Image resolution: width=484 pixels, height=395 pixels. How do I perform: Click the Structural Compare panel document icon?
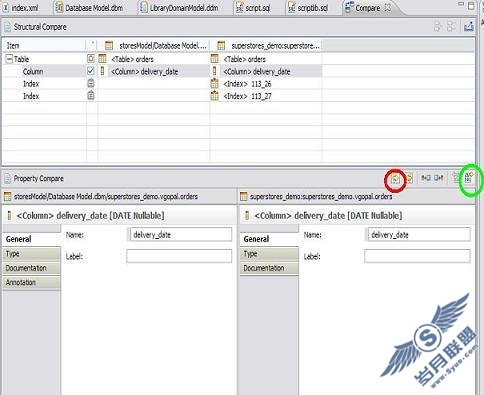(x=7, y=27)
